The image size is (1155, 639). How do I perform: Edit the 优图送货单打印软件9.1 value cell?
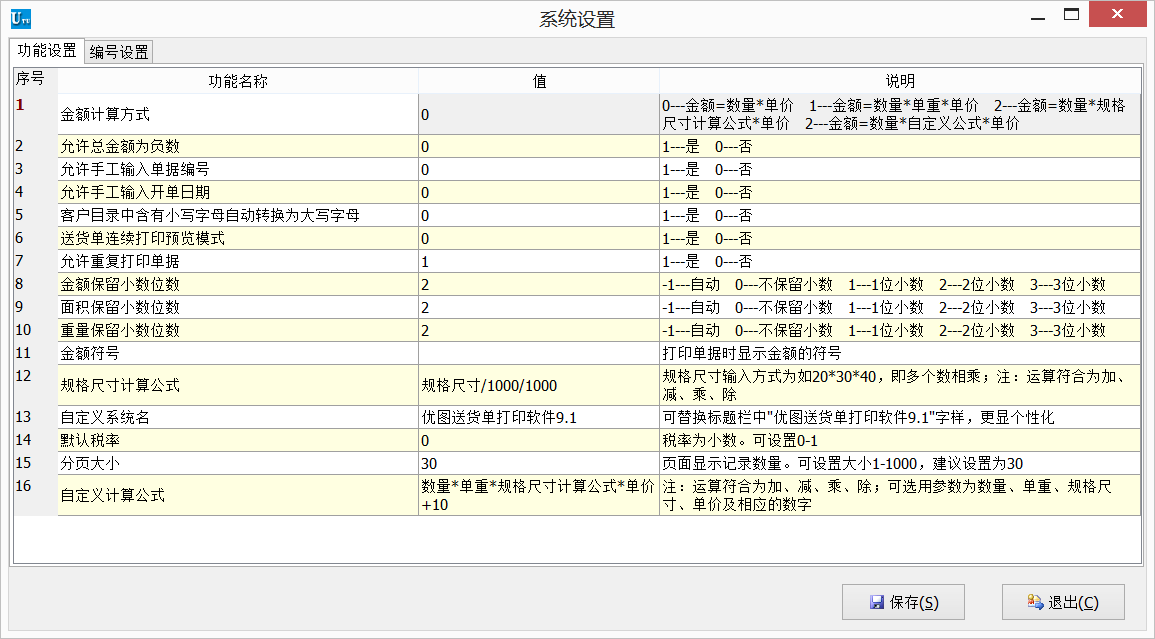539,417
